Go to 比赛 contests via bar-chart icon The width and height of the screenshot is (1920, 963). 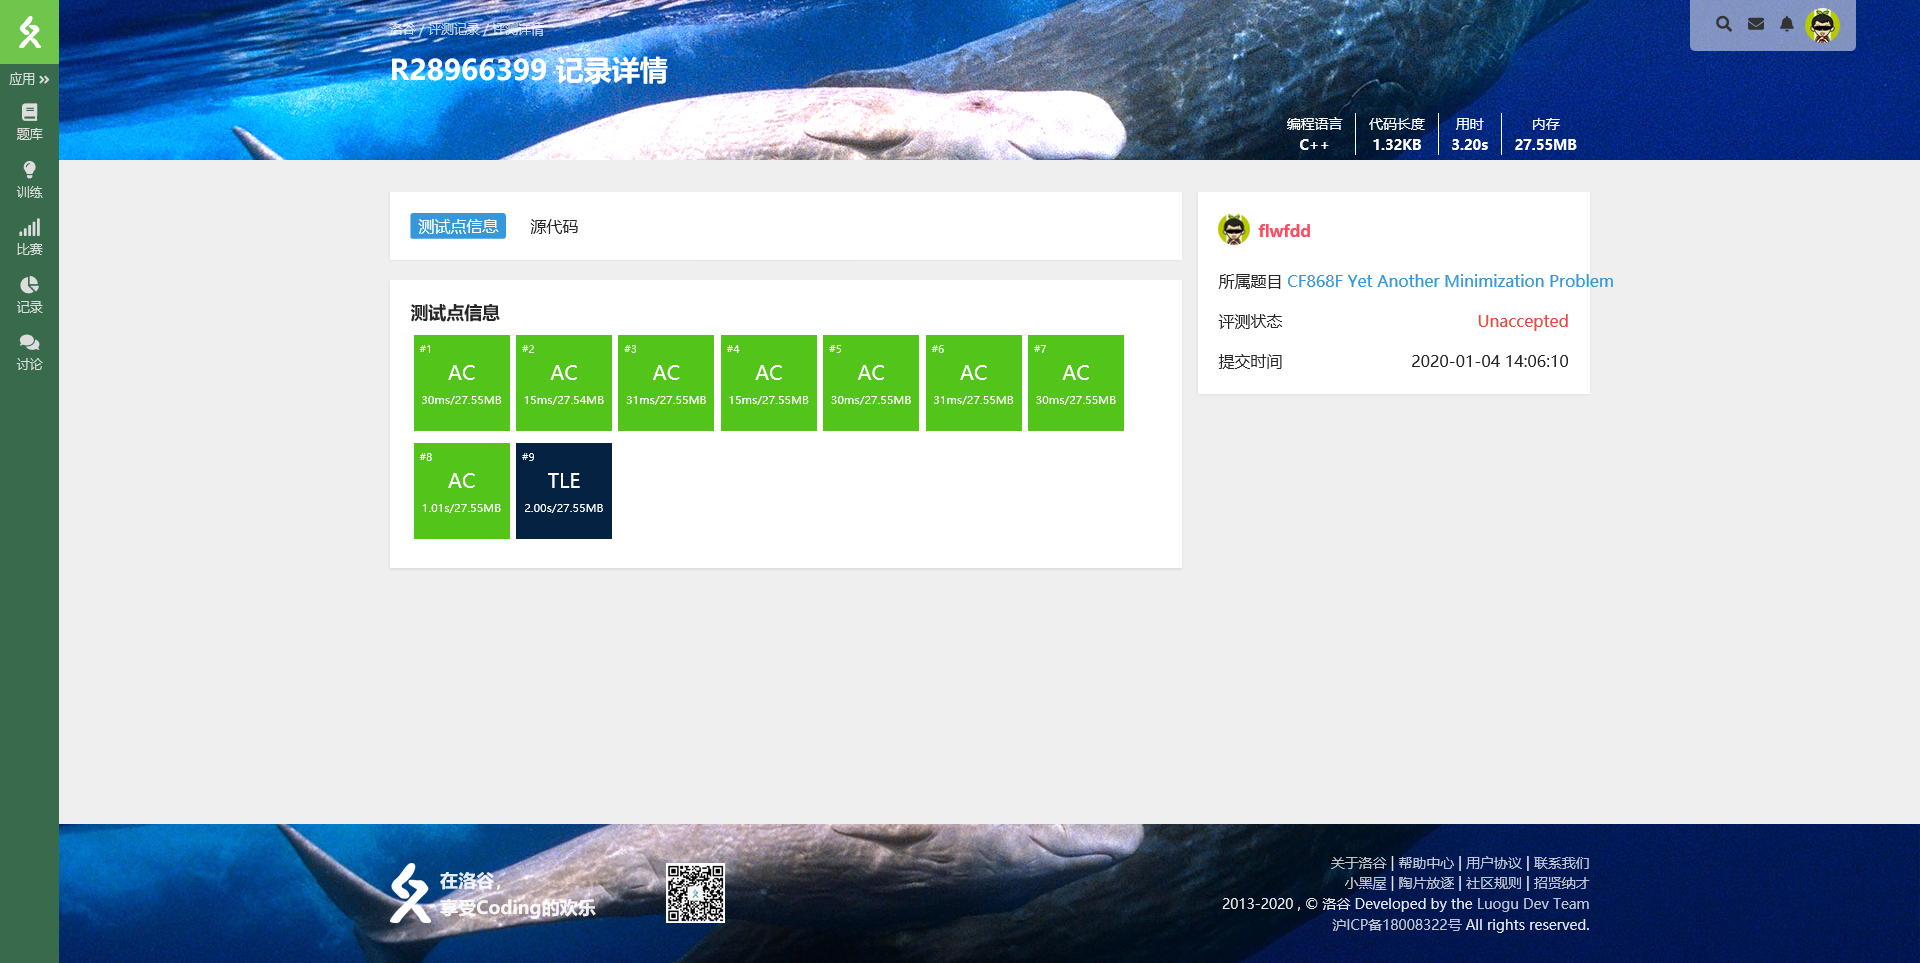[29, 237]
